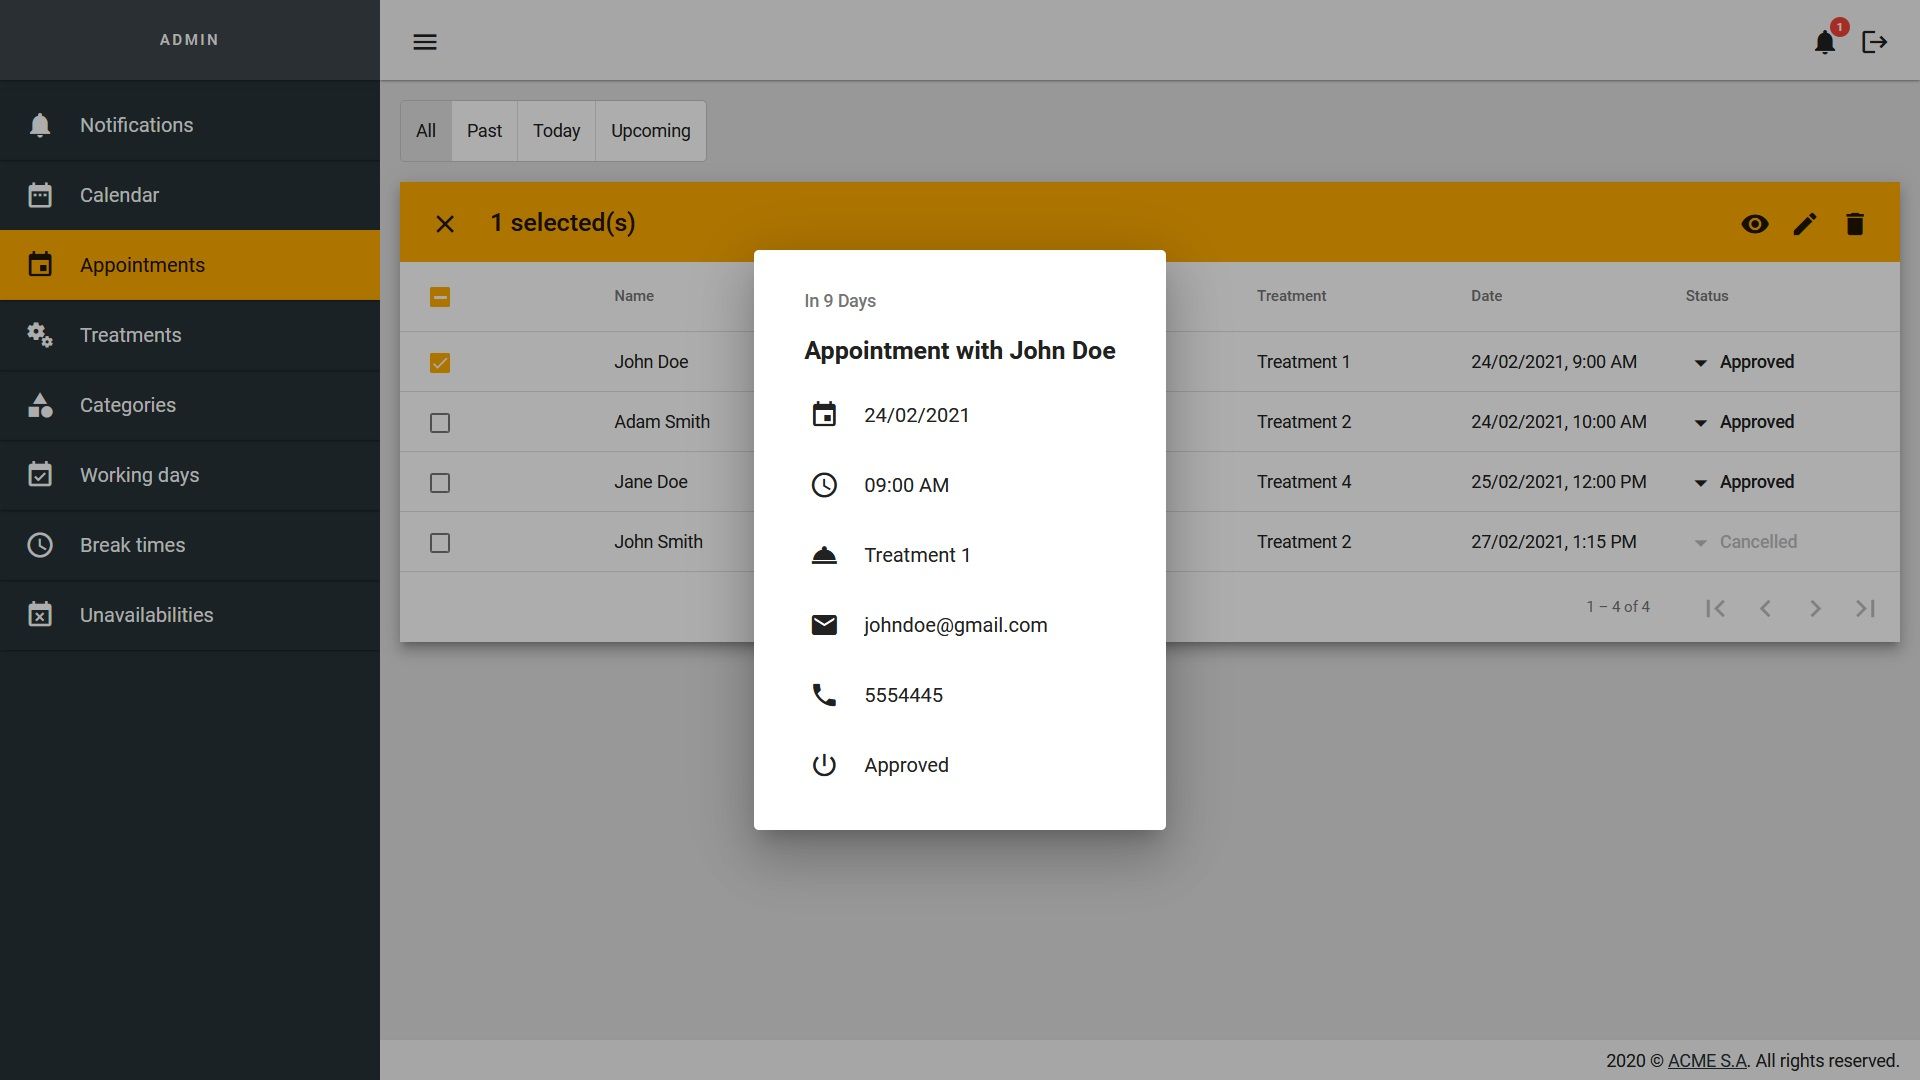Select the Upcoming filter tab
Viewport: 1920px width, 1080px height.
tap(651, 131)
